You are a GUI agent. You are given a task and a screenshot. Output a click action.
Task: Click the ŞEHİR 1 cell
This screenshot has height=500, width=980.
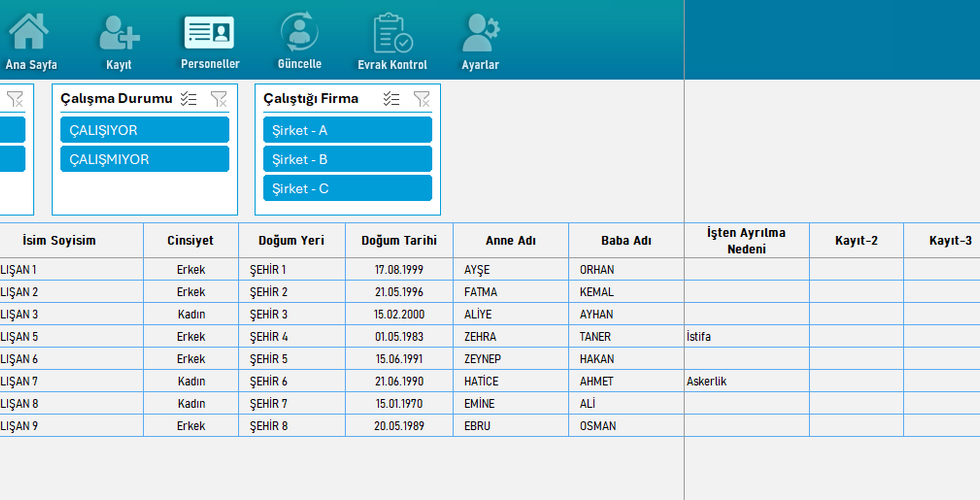292,269
